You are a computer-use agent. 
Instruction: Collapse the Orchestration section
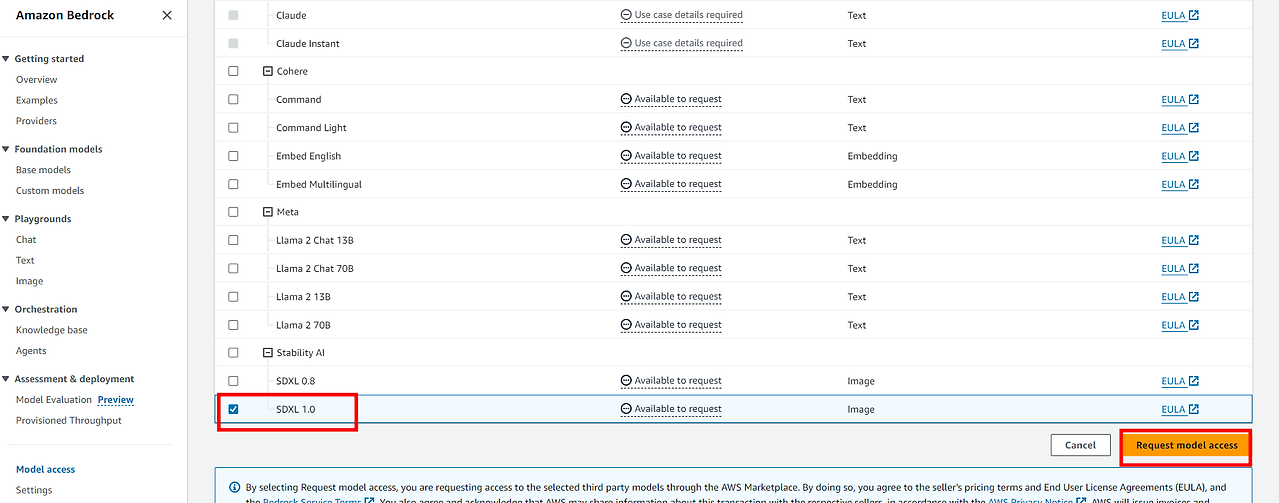[6, 310]
